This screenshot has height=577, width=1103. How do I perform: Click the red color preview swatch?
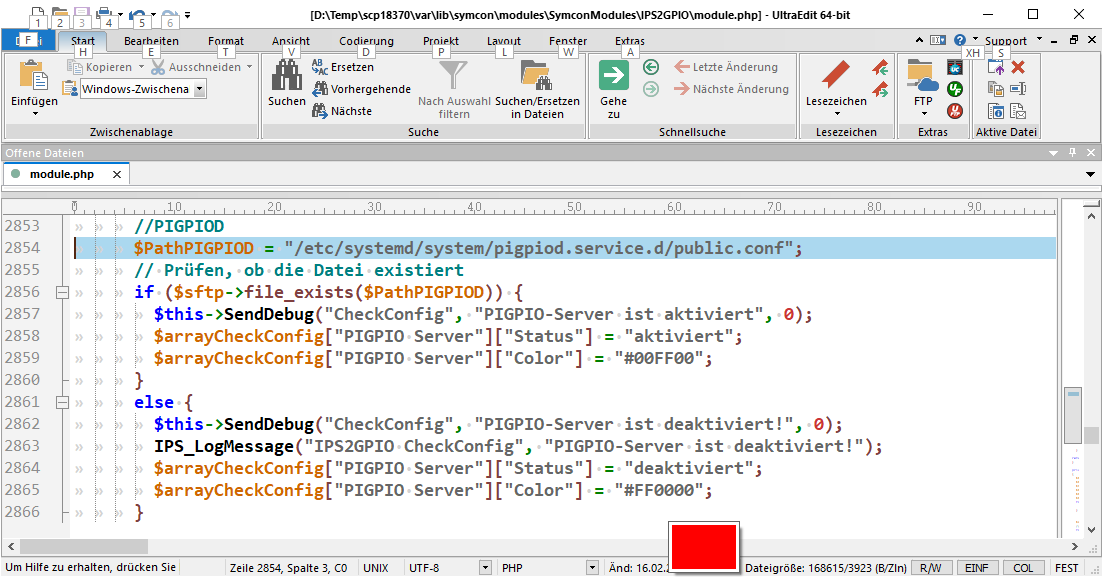(704, 547)
